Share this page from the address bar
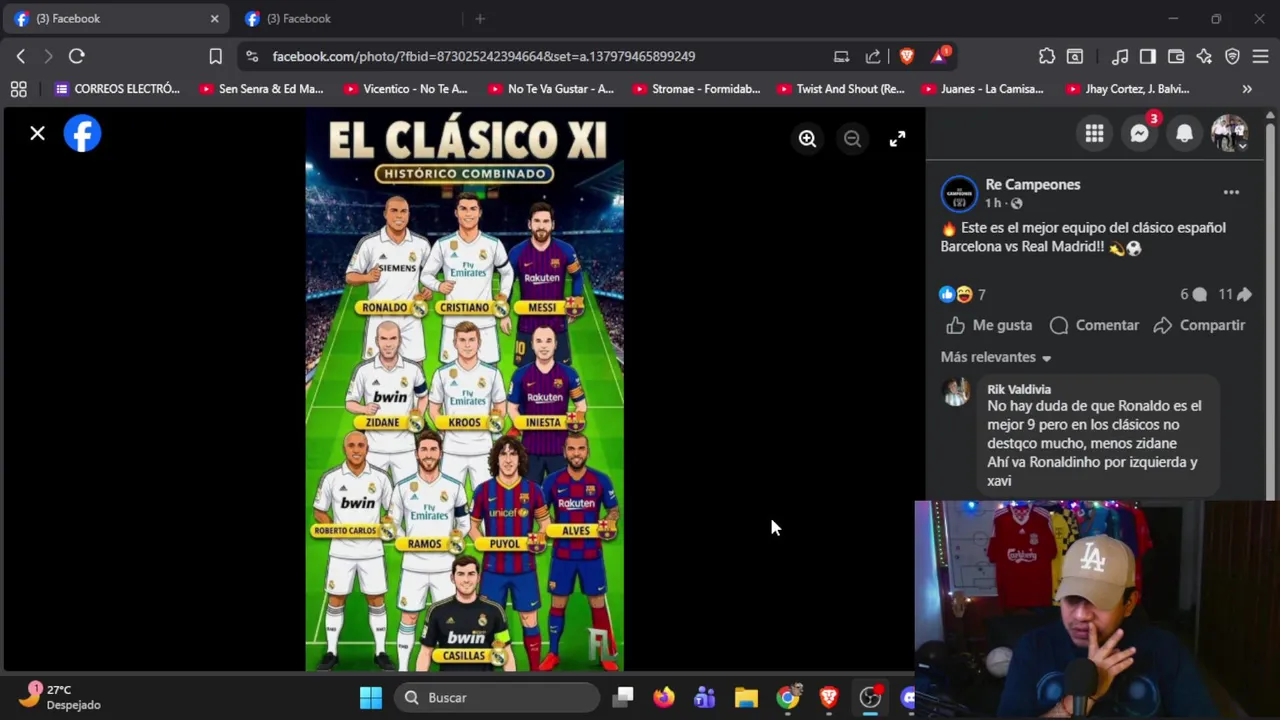 coord(873,56)
